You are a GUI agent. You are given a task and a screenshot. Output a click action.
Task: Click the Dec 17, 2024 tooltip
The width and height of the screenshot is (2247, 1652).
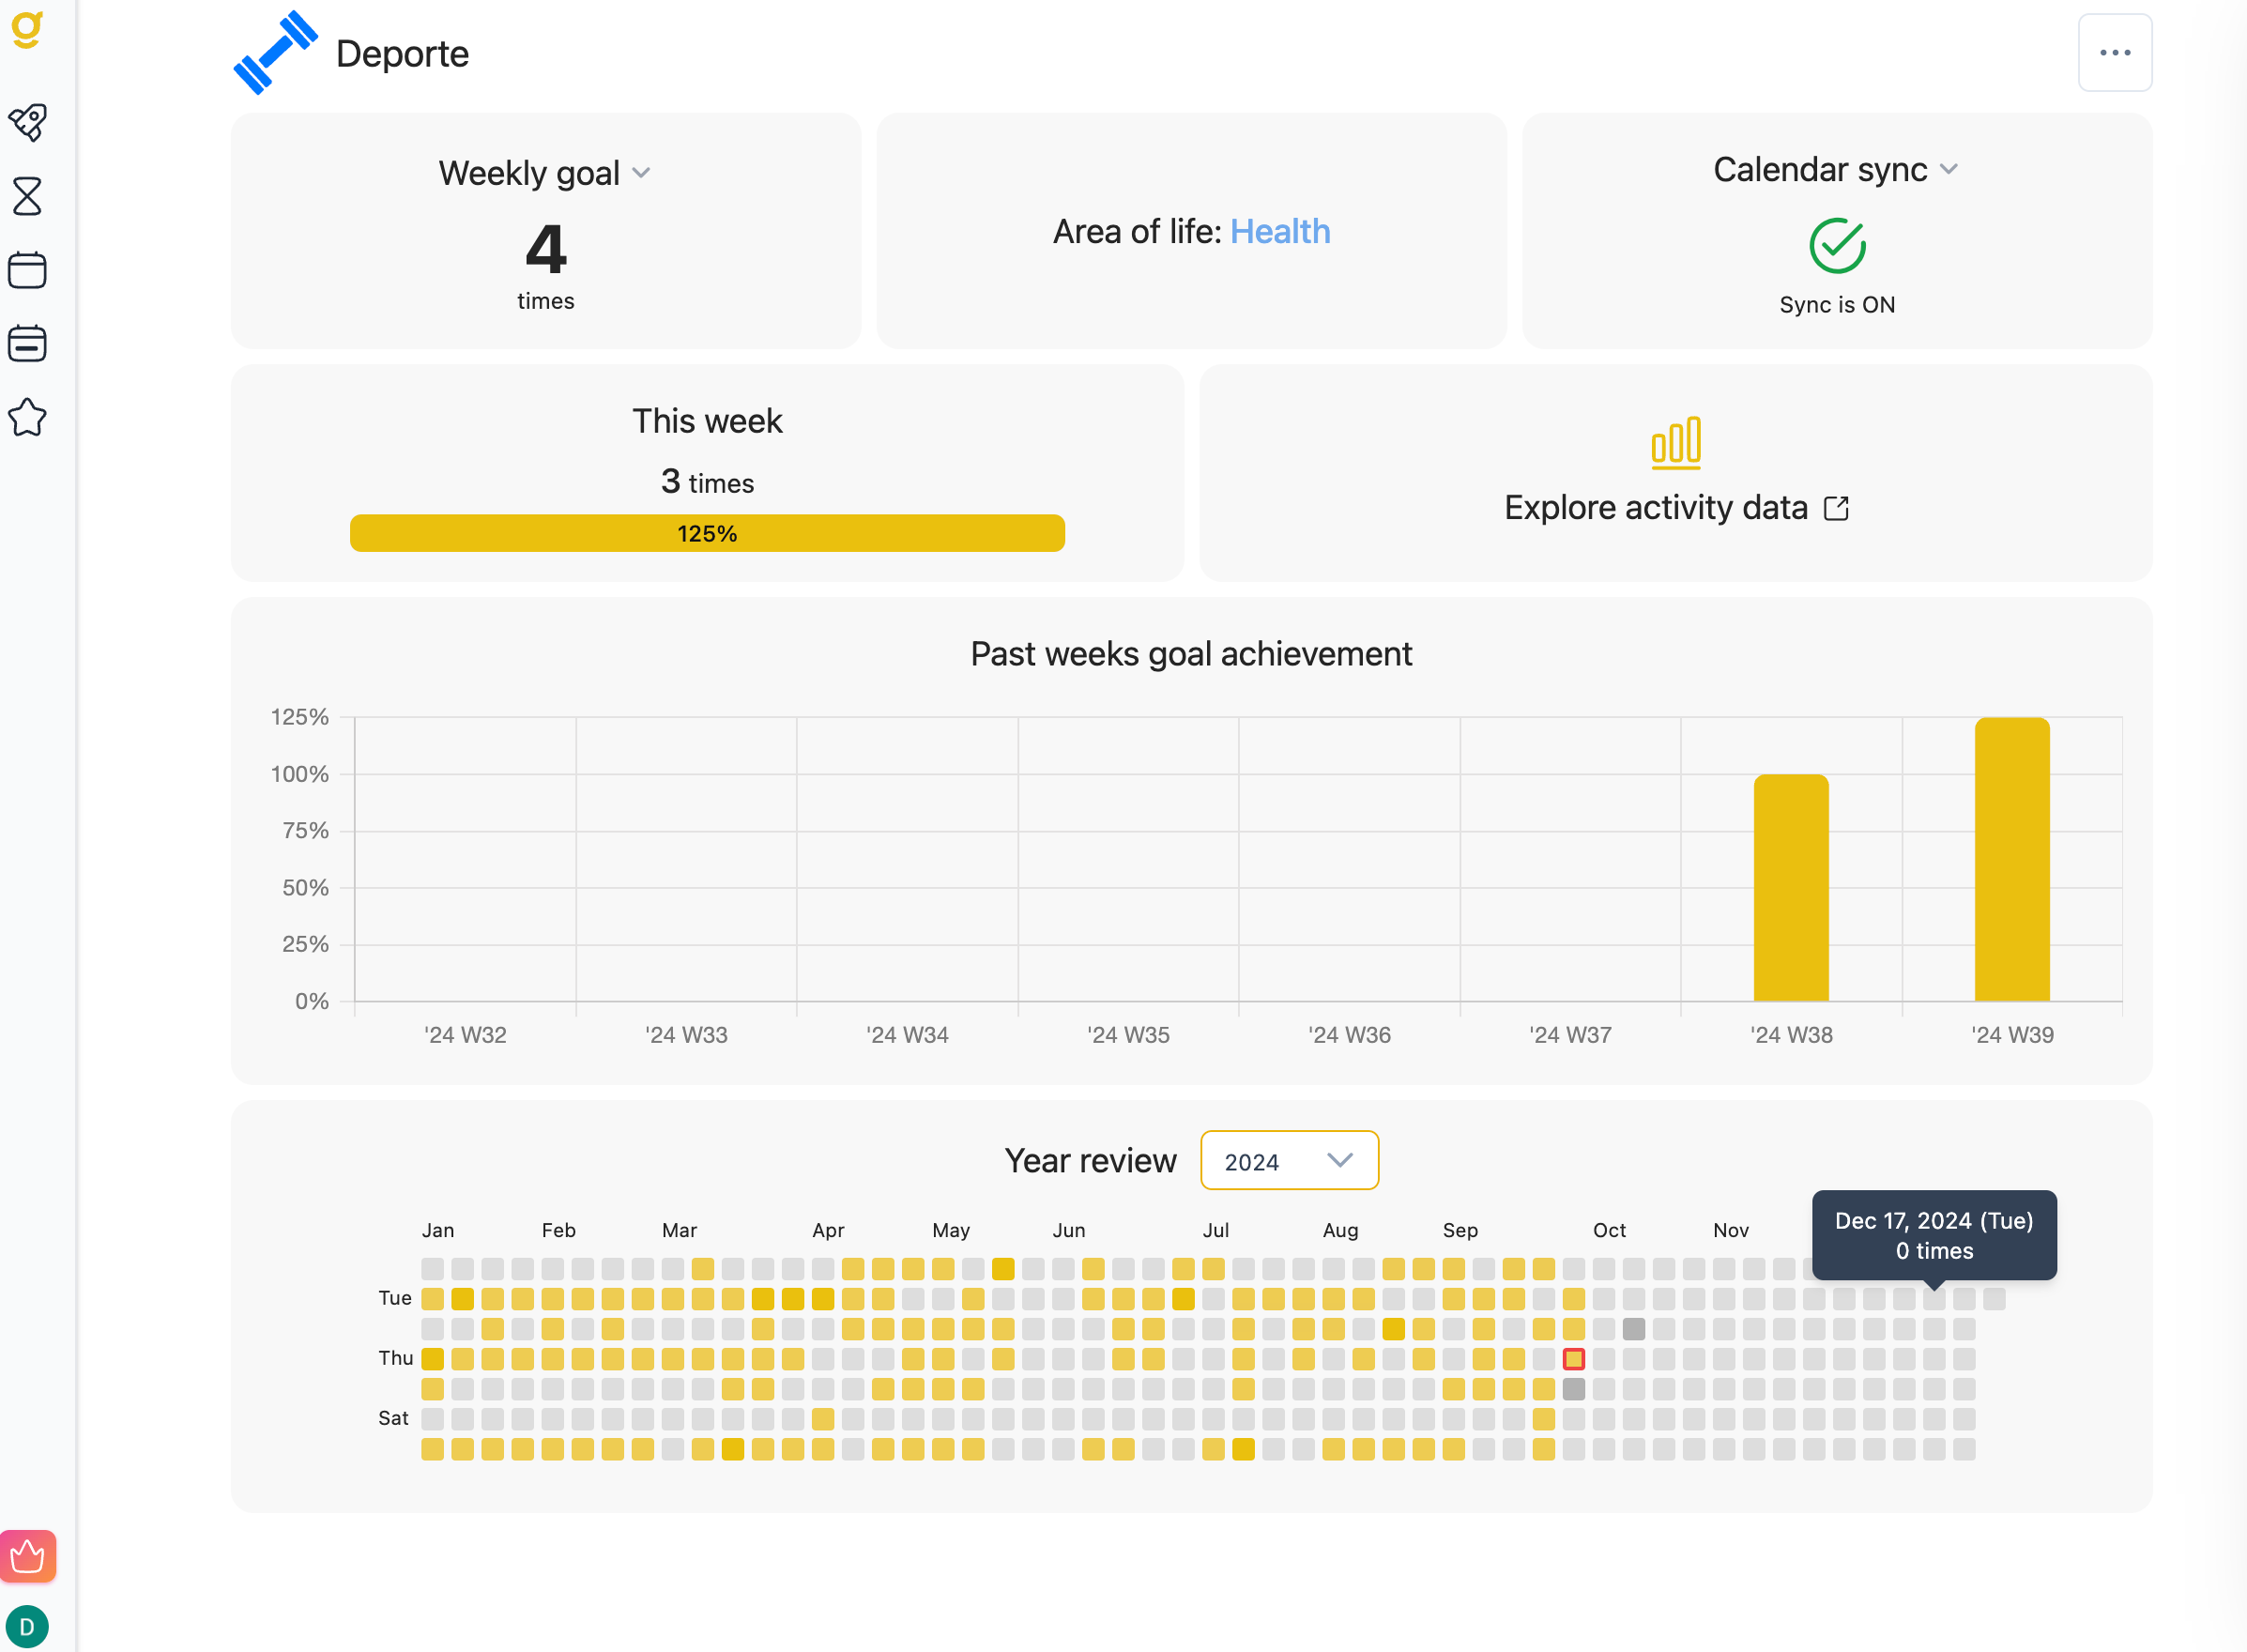point(1934,1235)
